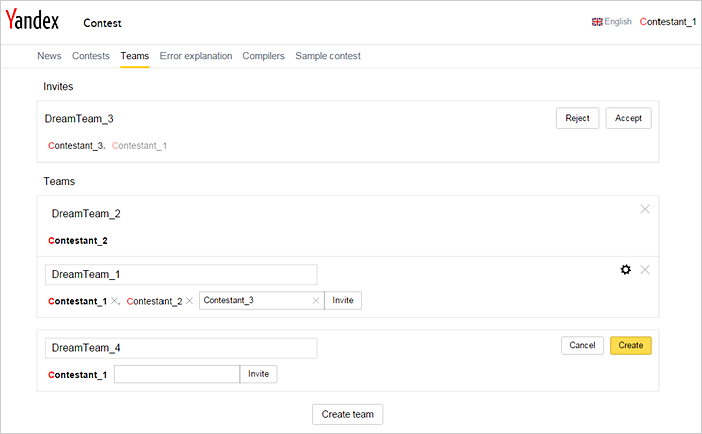The height and width of the screenshot is (434, 702).
Task: Remove Contestant_1 from DreamTeam_1
Action: tap(114, 301)
